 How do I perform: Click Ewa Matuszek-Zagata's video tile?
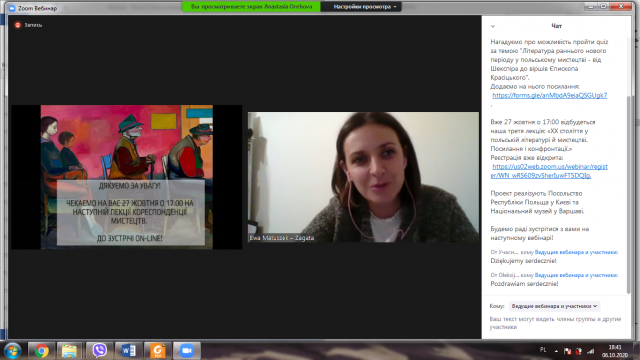[363, 177]
